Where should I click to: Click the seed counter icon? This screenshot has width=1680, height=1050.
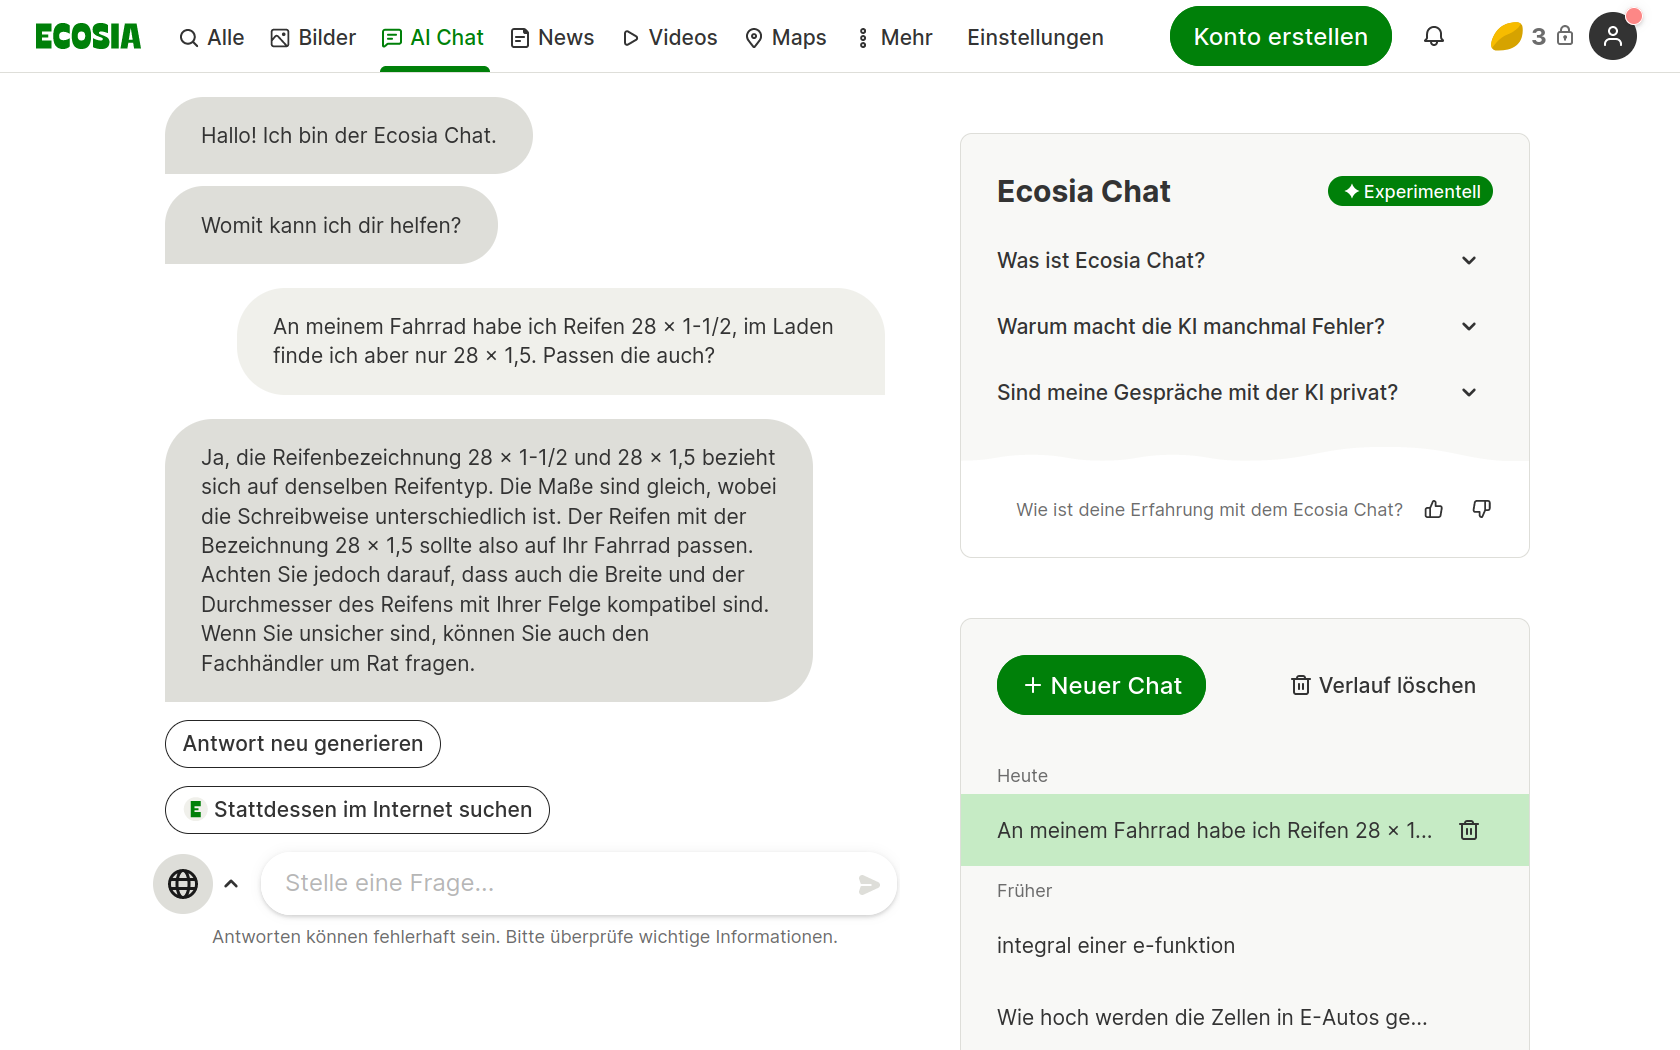pos(1507,37)
